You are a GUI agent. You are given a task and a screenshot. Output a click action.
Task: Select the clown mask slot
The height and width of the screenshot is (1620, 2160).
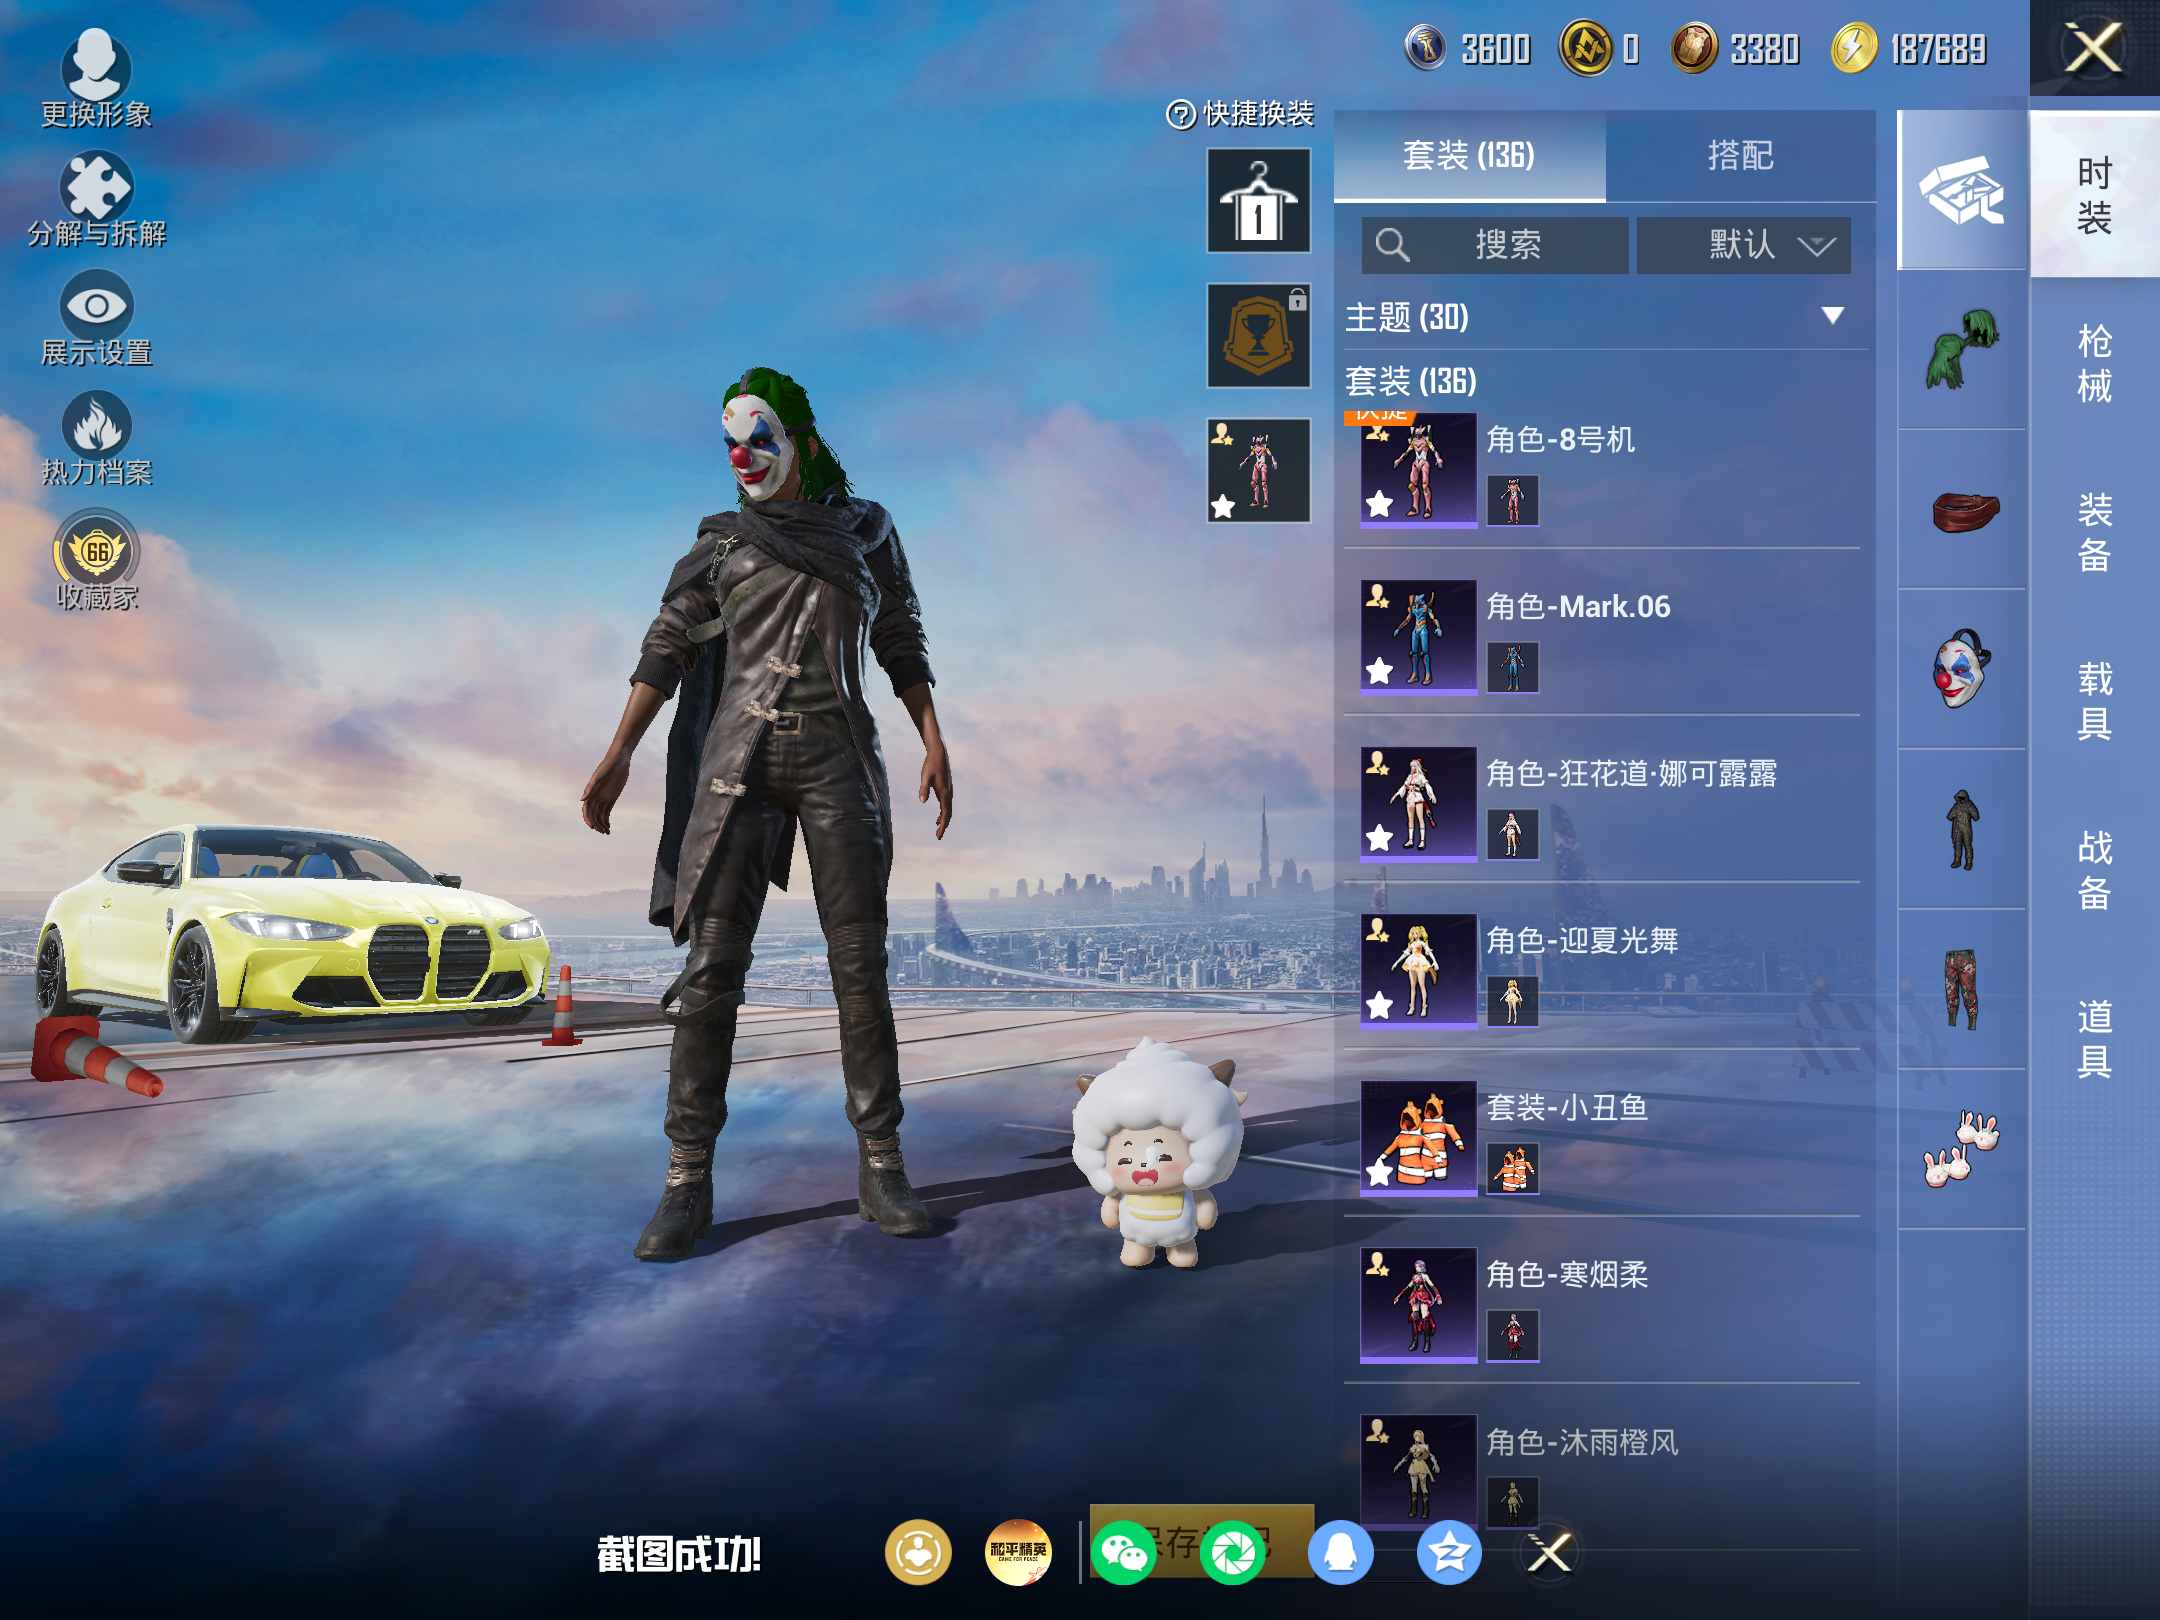1961,670
